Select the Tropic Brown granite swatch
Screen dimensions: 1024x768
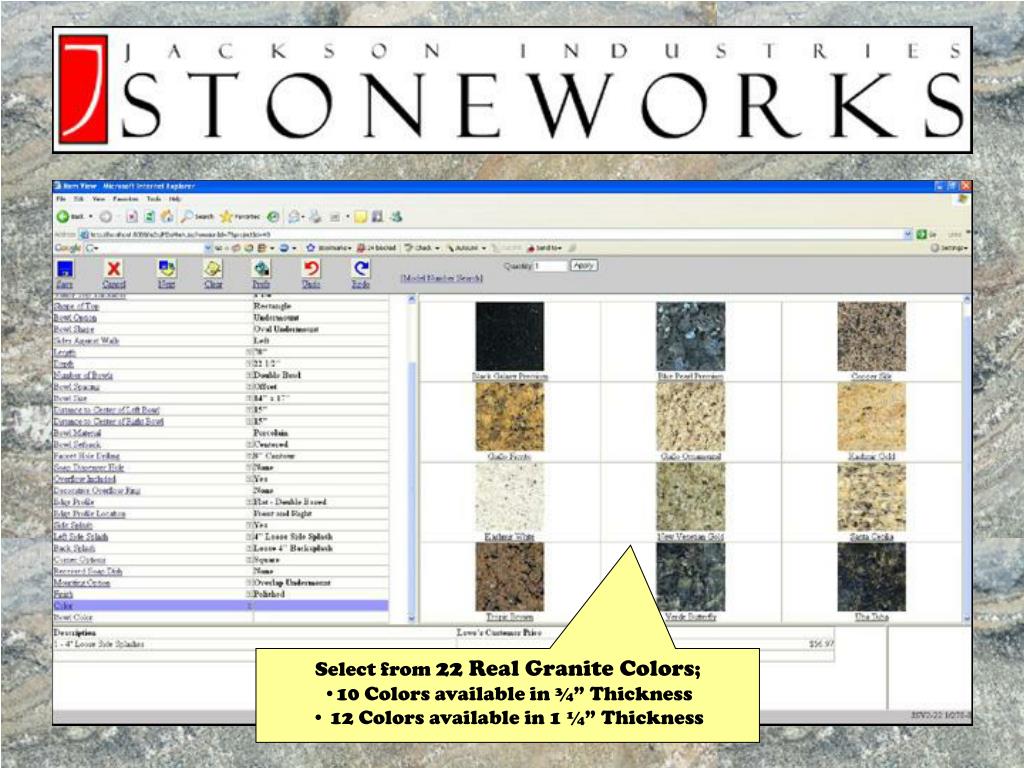tap(509, 577)
